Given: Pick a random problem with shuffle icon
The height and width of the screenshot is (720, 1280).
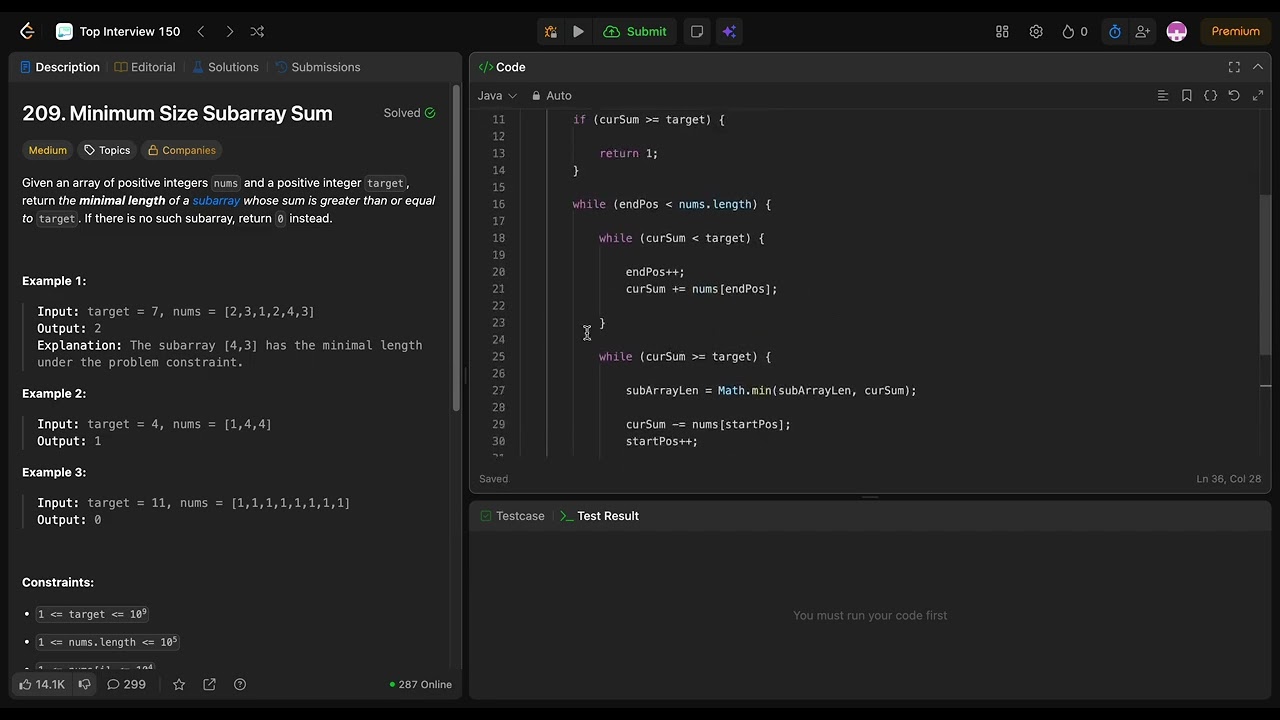Looking at the screenshot, I should [x=257, y=31].
